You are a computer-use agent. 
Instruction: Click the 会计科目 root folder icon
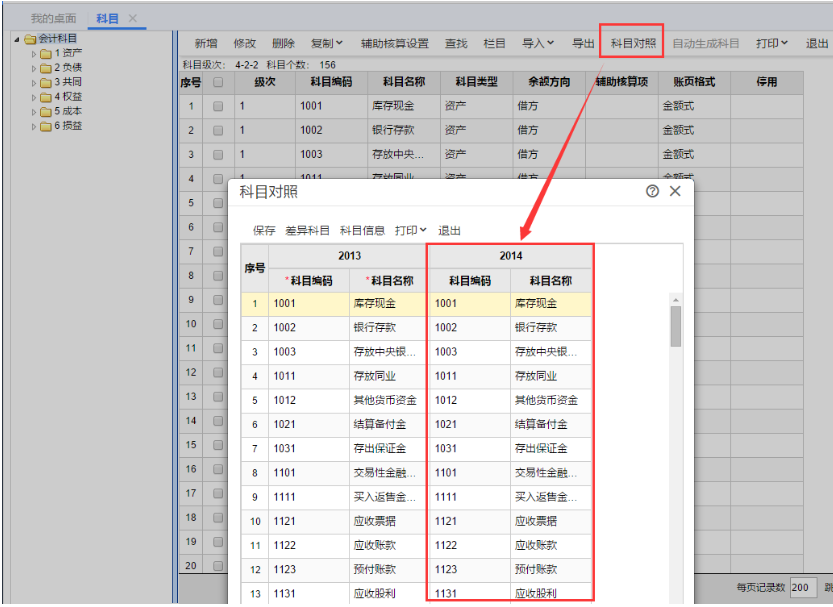click(x=30, y=39)
